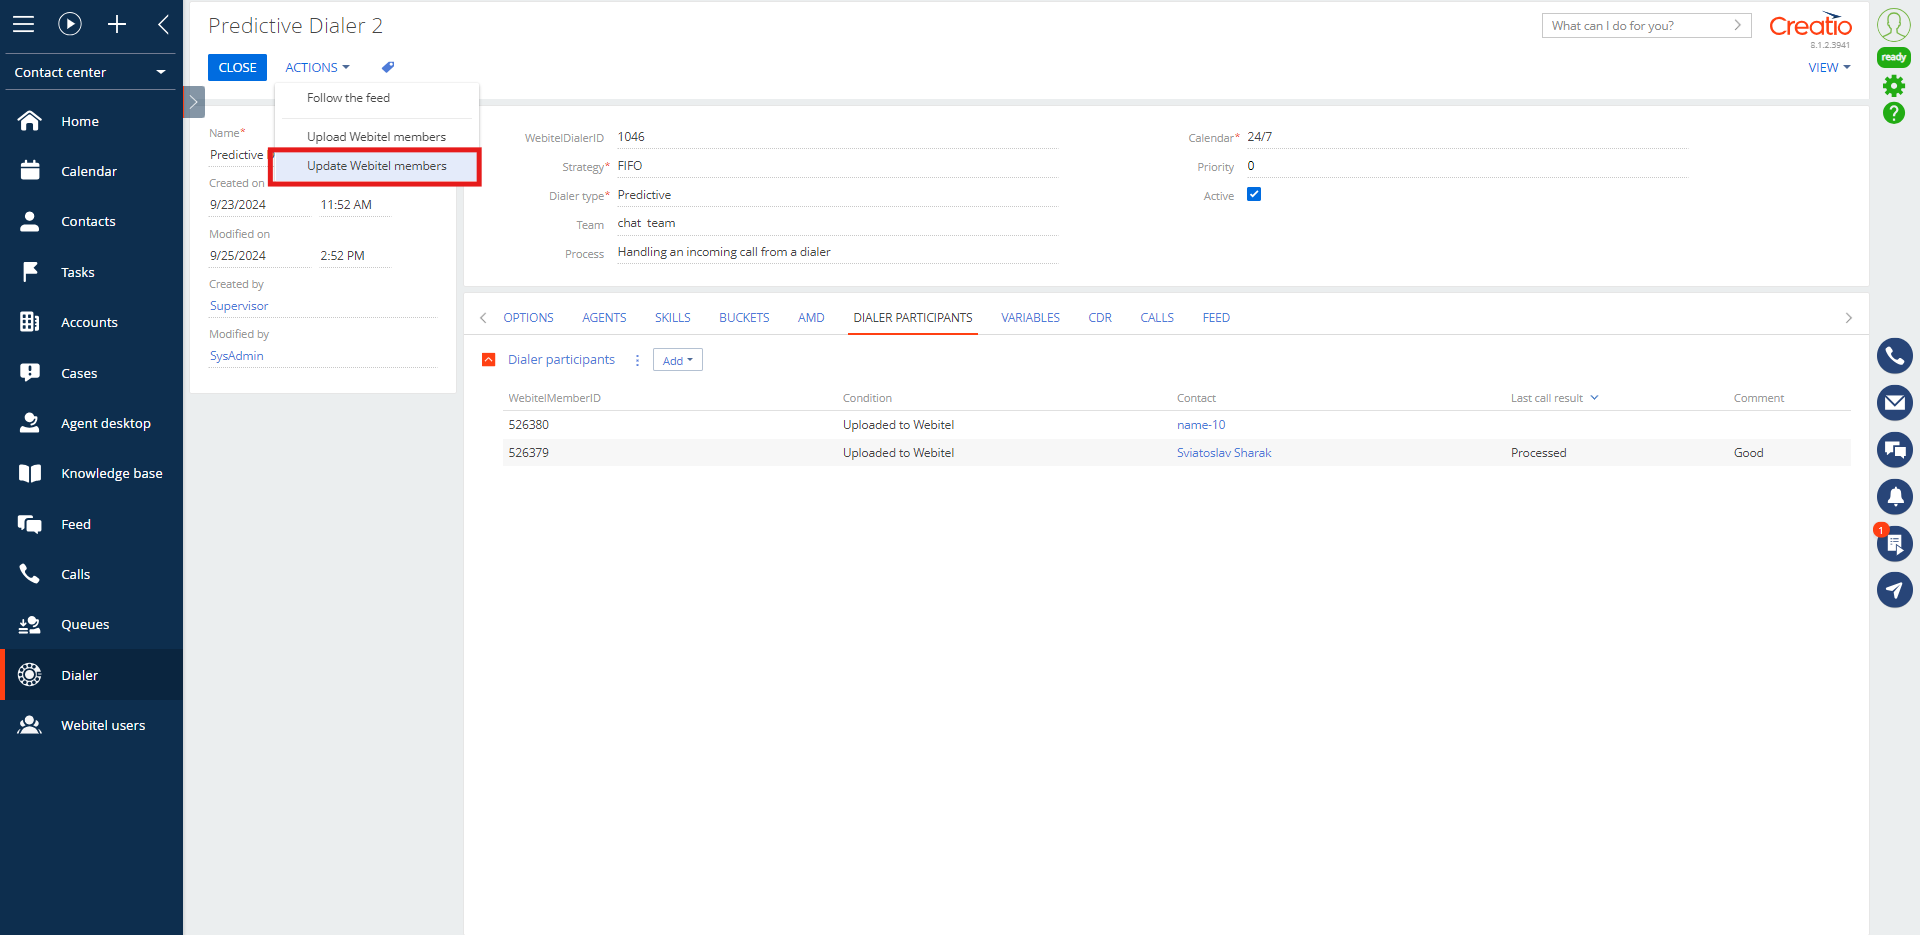This screenshot has width=1920, height=935.
Task: Open contact Sviatoslav Sharak link
Action: (1224, 453)
